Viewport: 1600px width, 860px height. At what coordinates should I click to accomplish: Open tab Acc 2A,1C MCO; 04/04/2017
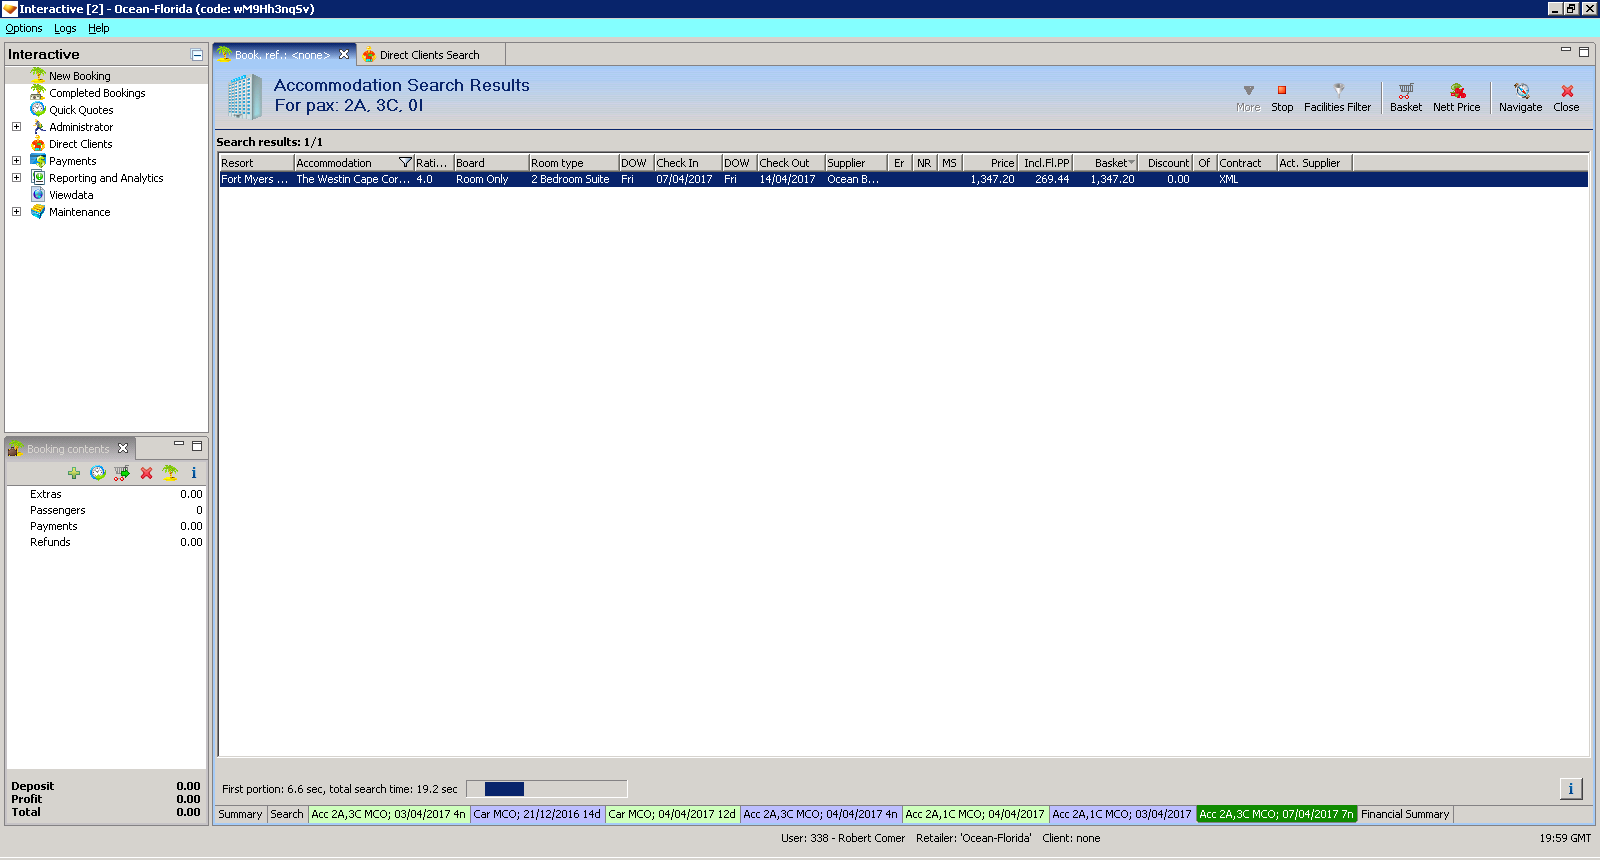tap(975, 814)
